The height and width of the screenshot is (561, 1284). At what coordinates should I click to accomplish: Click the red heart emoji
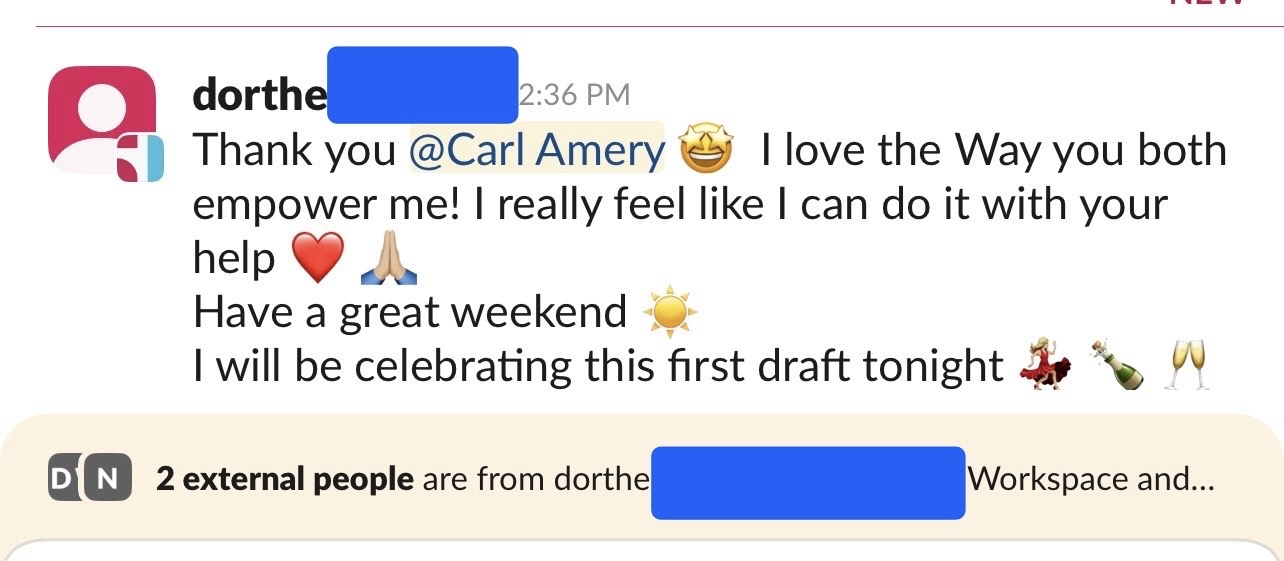316,259
